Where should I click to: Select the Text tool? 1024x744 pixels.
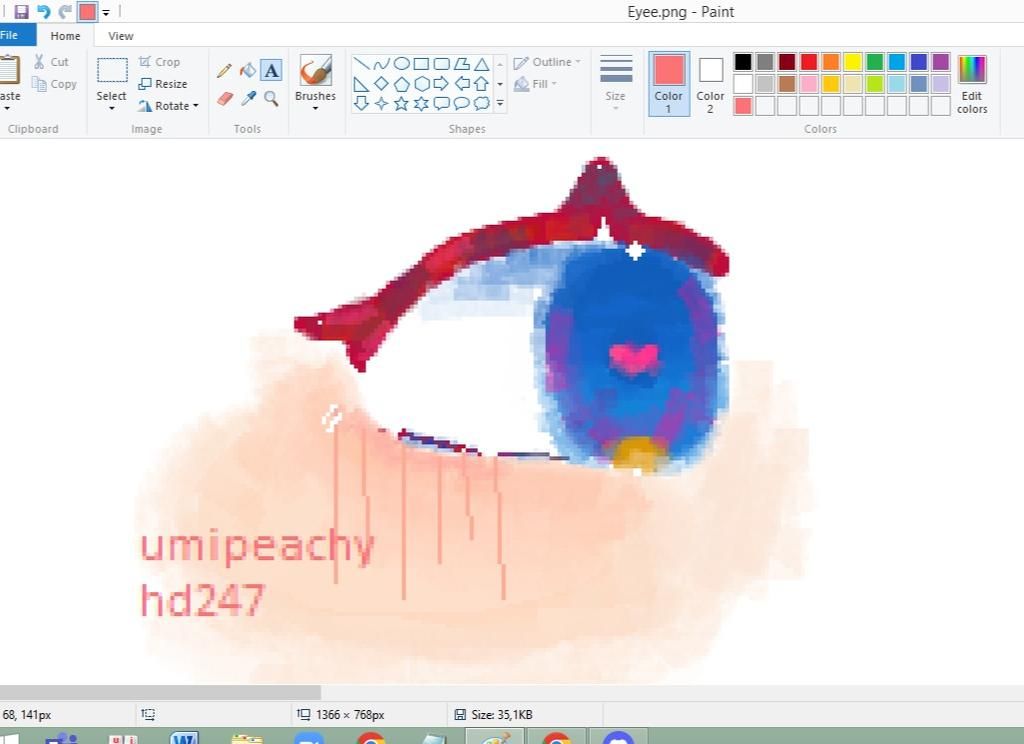272,70
